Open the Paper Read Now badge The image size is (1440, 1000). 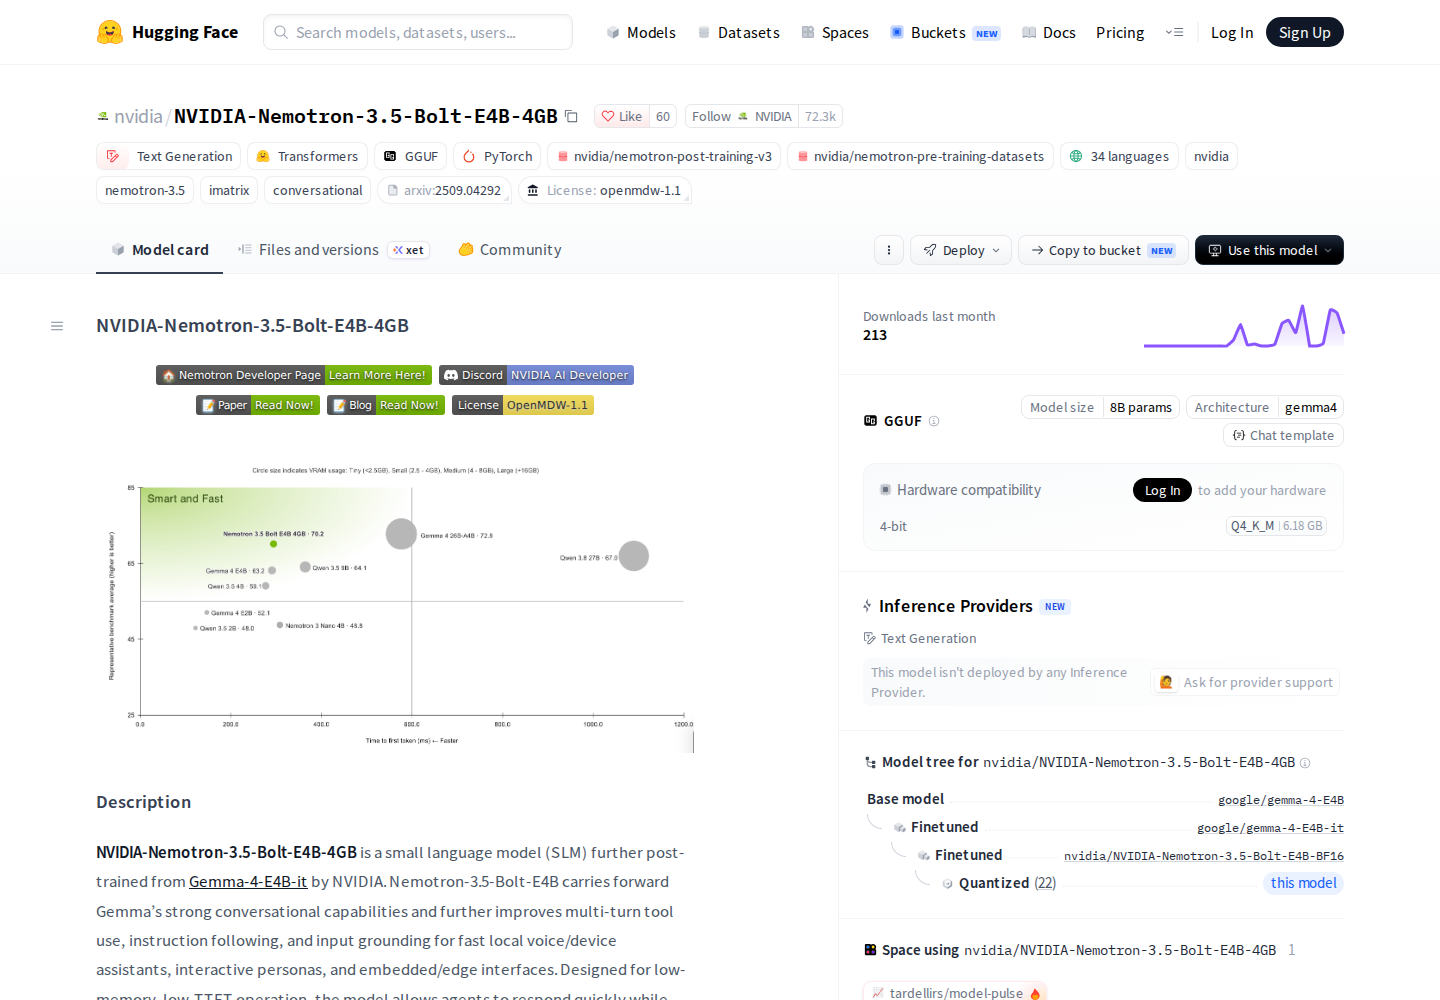[257, 405]
